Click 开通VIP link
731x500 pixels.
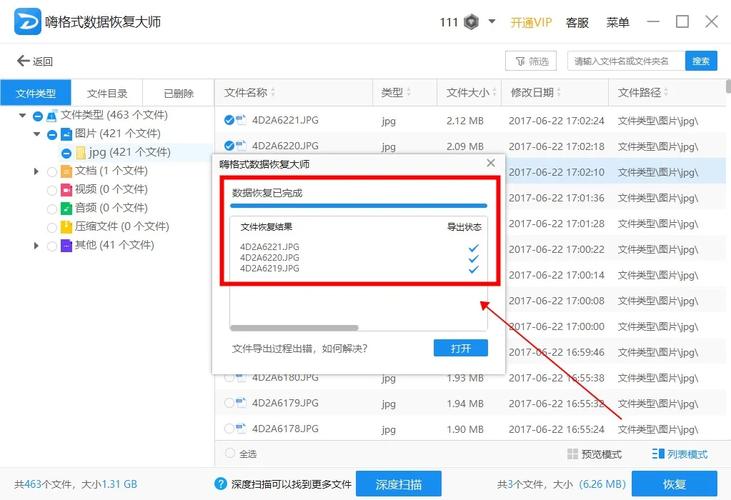tap(531, 22)
